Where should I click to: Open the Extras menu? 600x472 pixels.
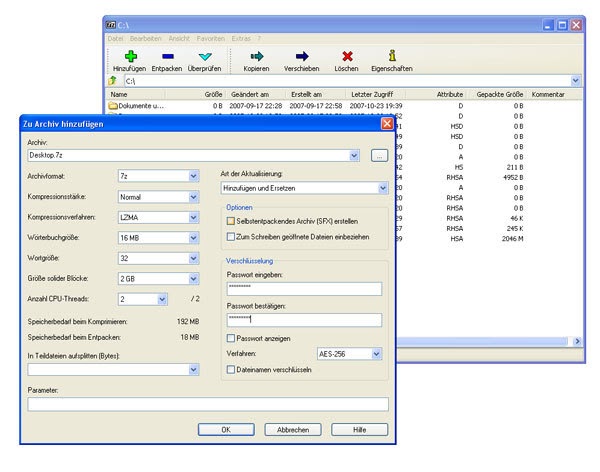point(241,39)
